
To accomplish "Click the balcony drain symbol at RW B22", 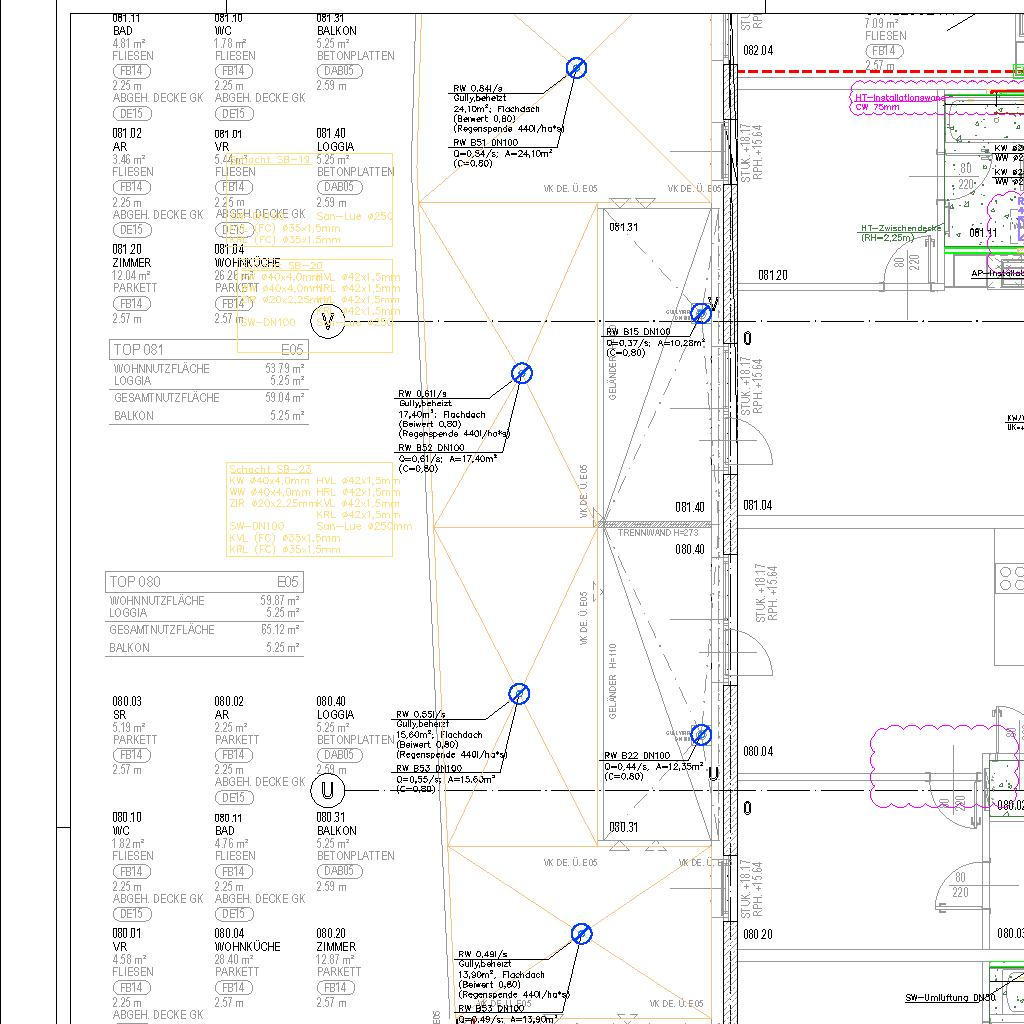I will point(701,735).
